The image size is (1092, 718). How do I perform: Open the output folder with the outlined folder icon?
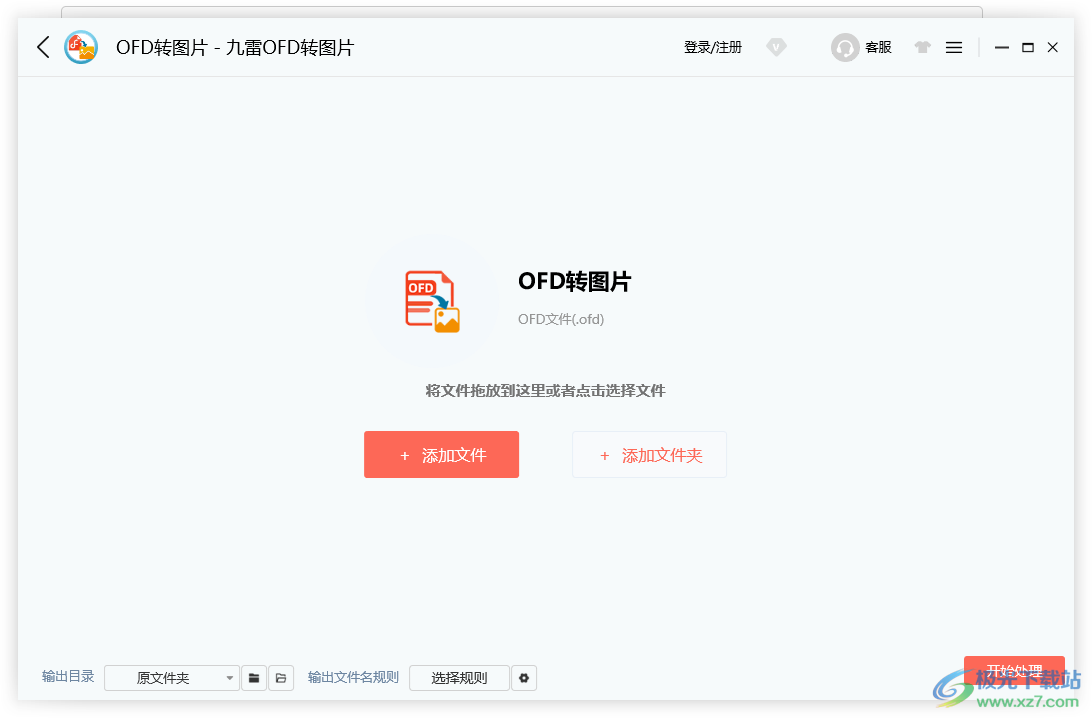click(281, 678)
